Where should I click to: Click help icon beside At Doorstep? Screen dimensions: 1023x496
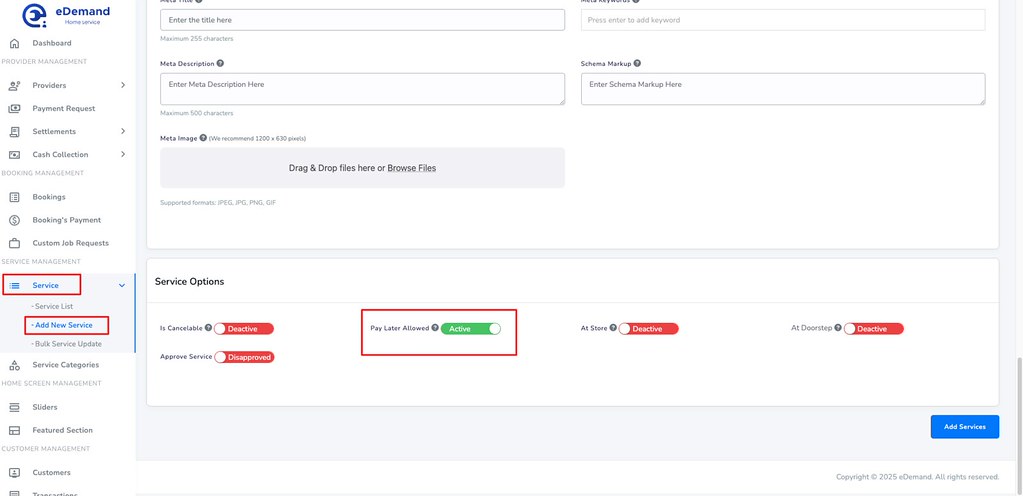838,328
